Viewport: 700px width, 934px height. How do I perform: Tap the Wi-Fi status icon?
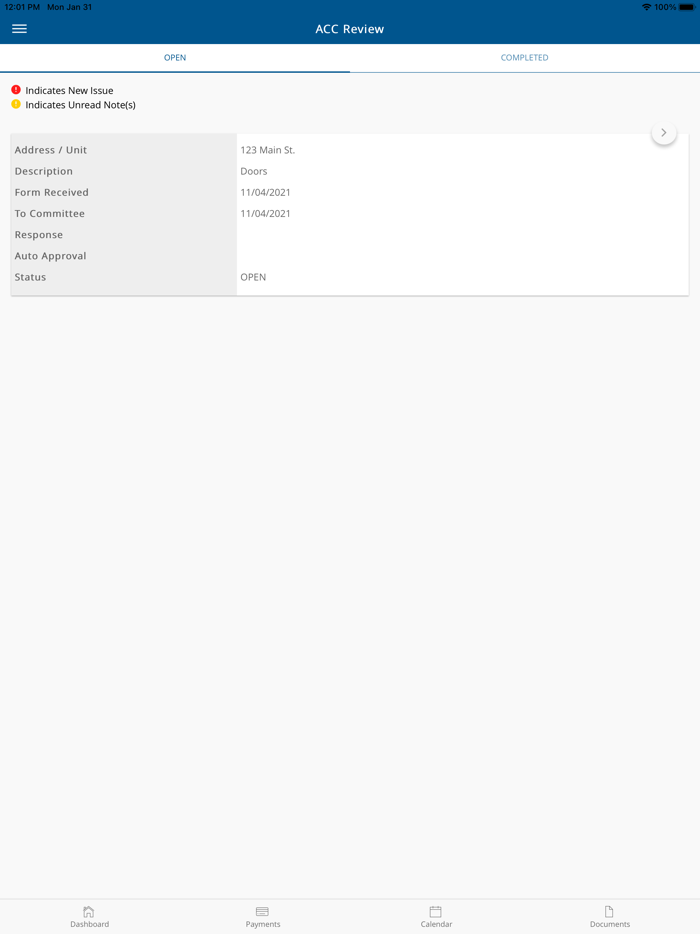[646, 7]
